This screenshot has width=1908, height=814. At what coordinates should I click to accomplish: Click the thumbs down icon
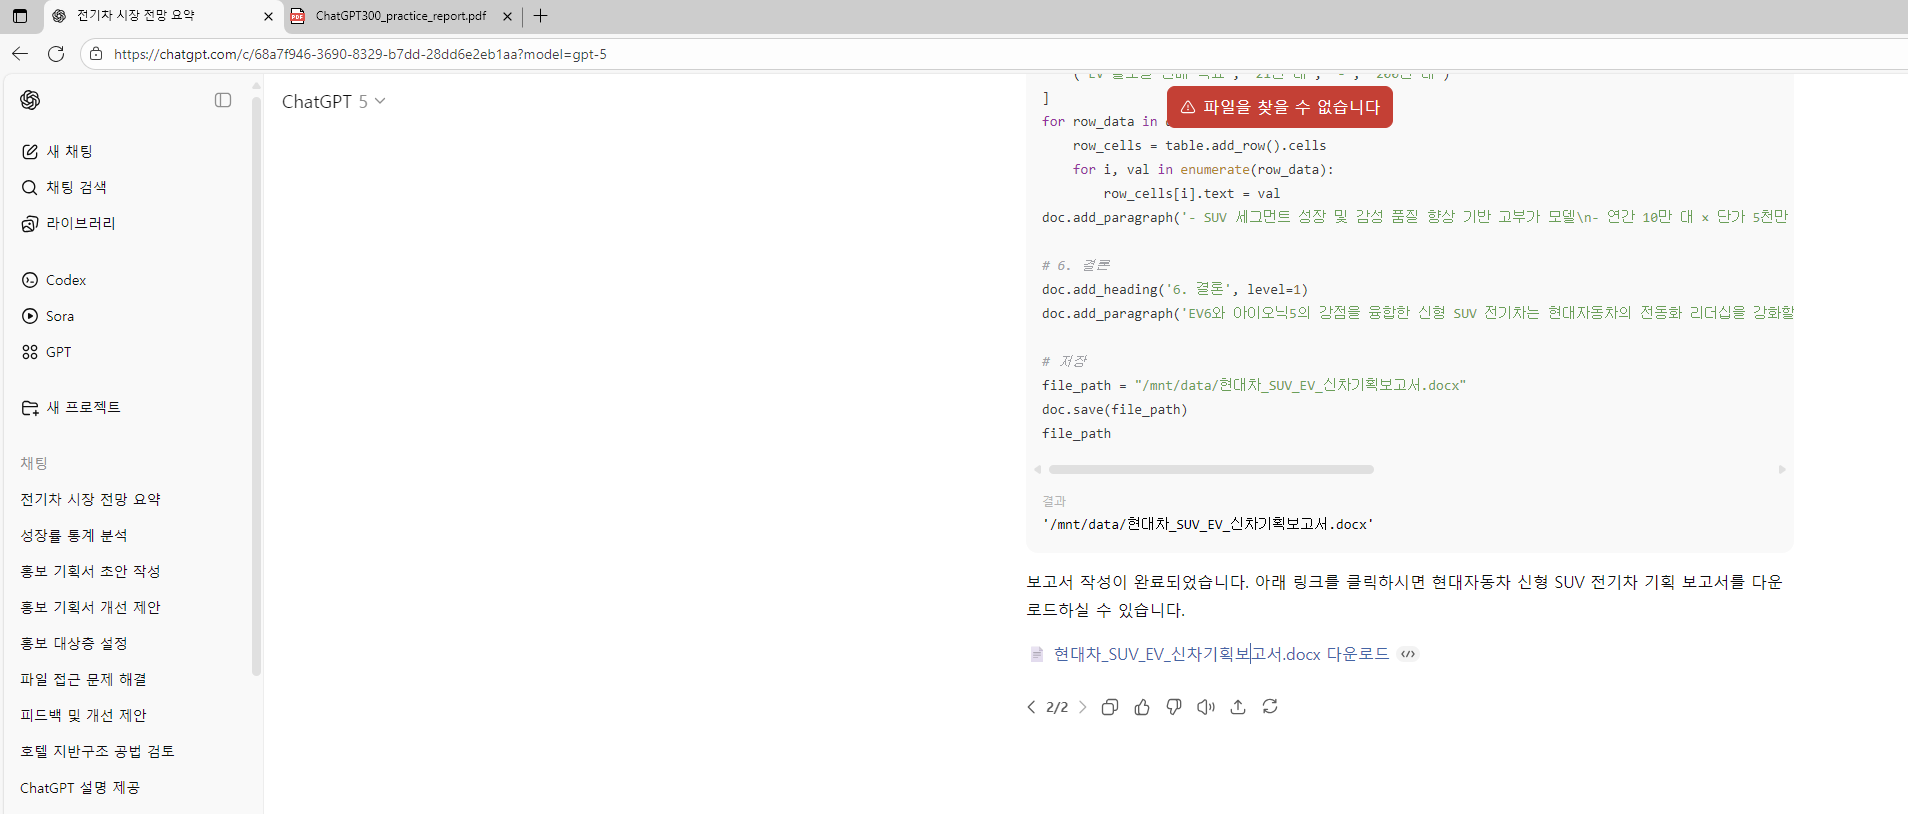coord(1174,707)
